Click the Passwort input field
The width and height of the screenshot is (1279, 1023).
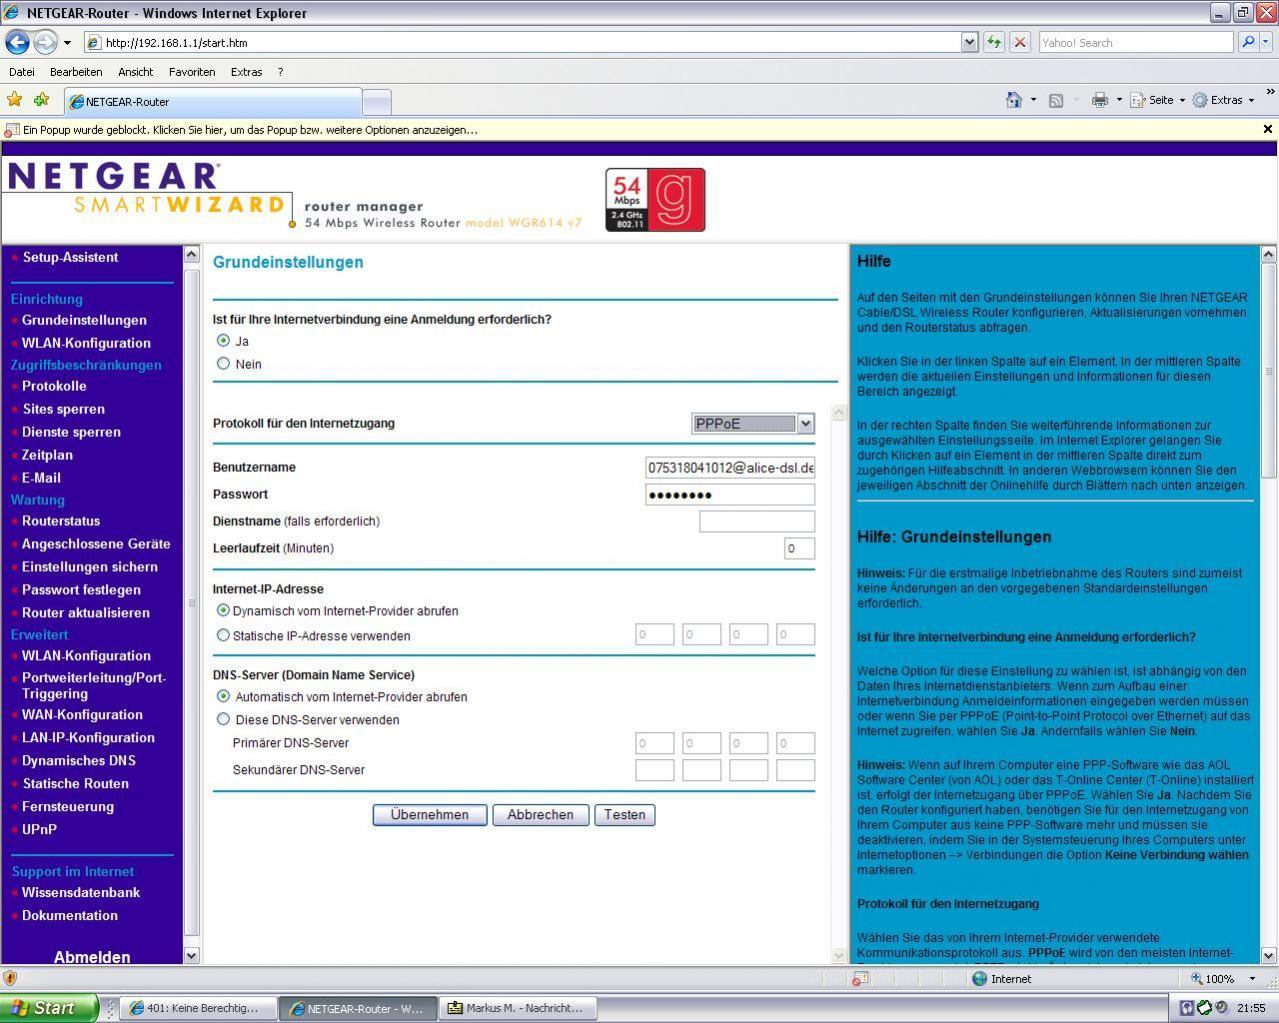tap(730, 494)
